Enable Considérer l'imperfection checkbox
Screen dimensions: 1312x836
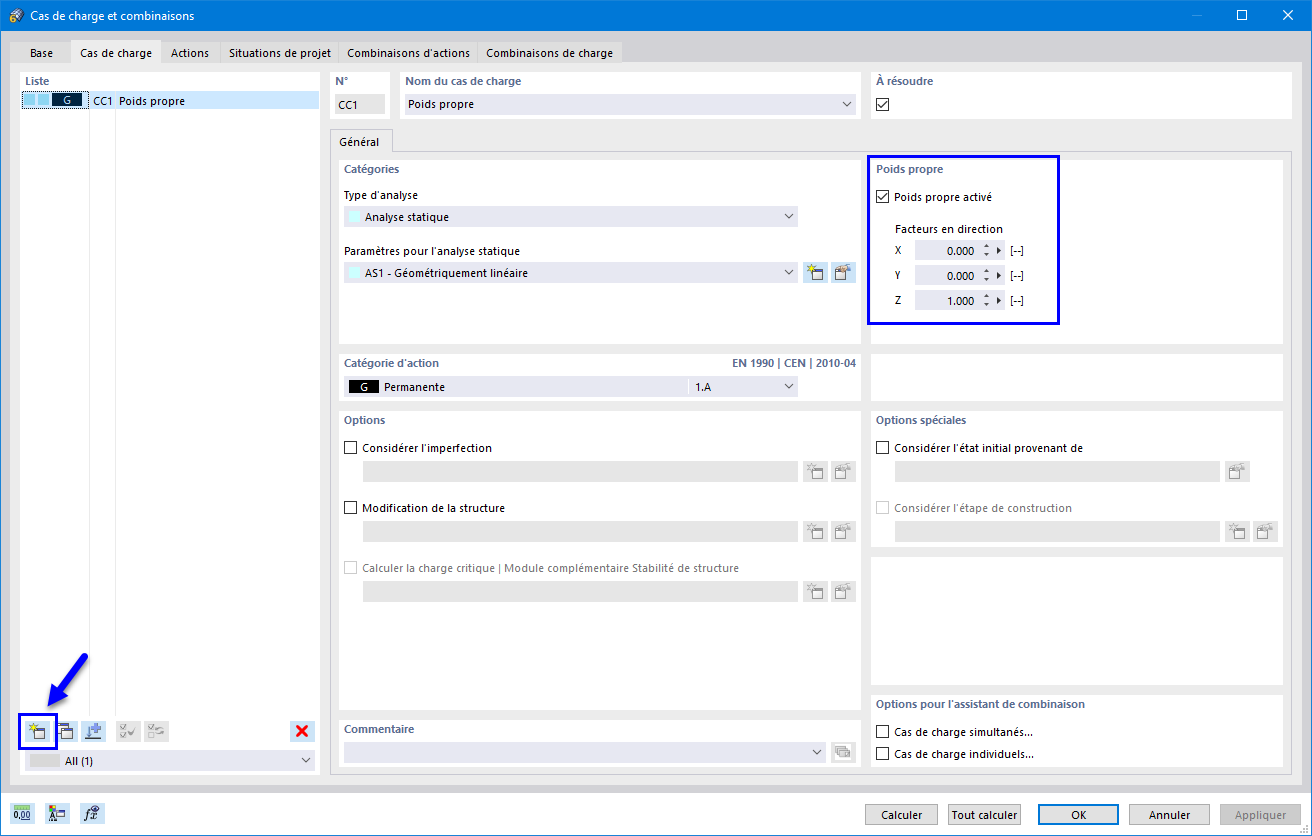click(350, 448)
